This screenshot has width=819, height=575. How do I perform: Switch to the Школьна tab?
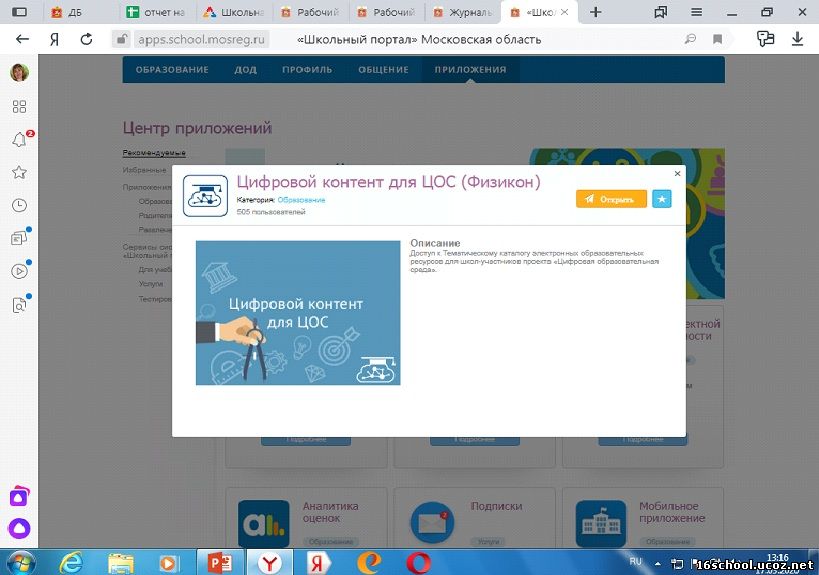coord(235,13)
